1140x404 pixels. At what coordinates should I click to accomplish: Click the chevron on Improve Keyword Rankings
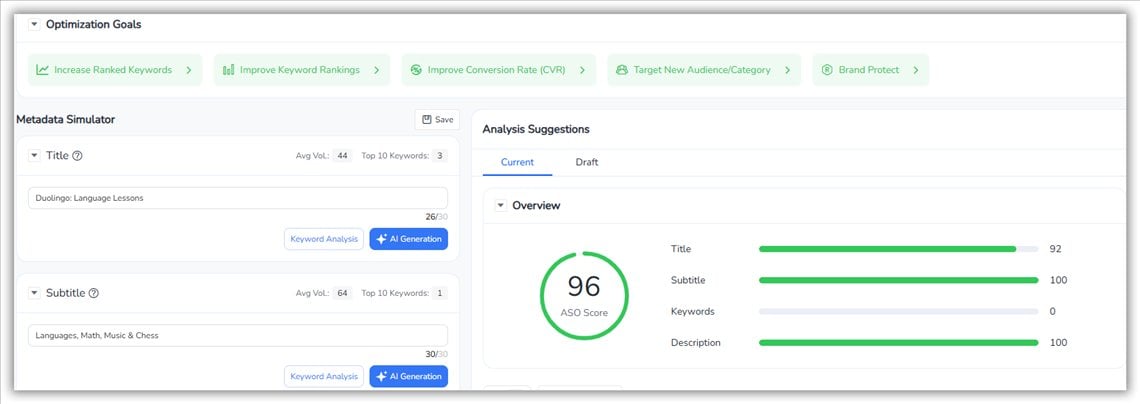(377, 70)
